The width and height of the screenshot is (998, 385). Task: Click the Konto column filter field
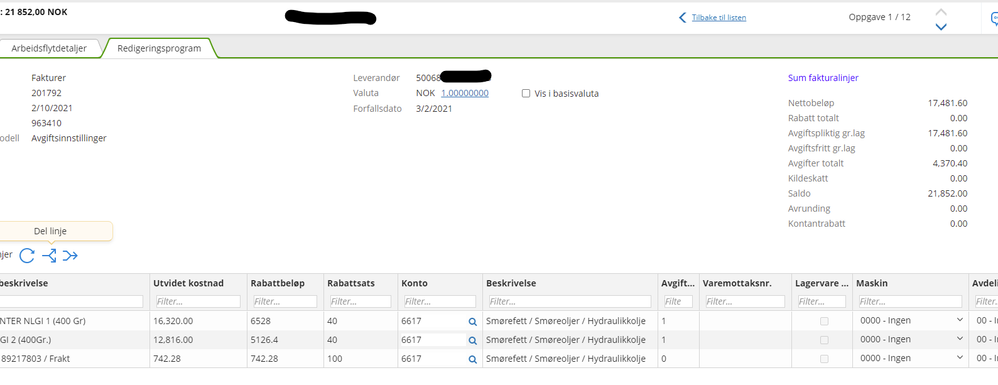coord(439,302)
